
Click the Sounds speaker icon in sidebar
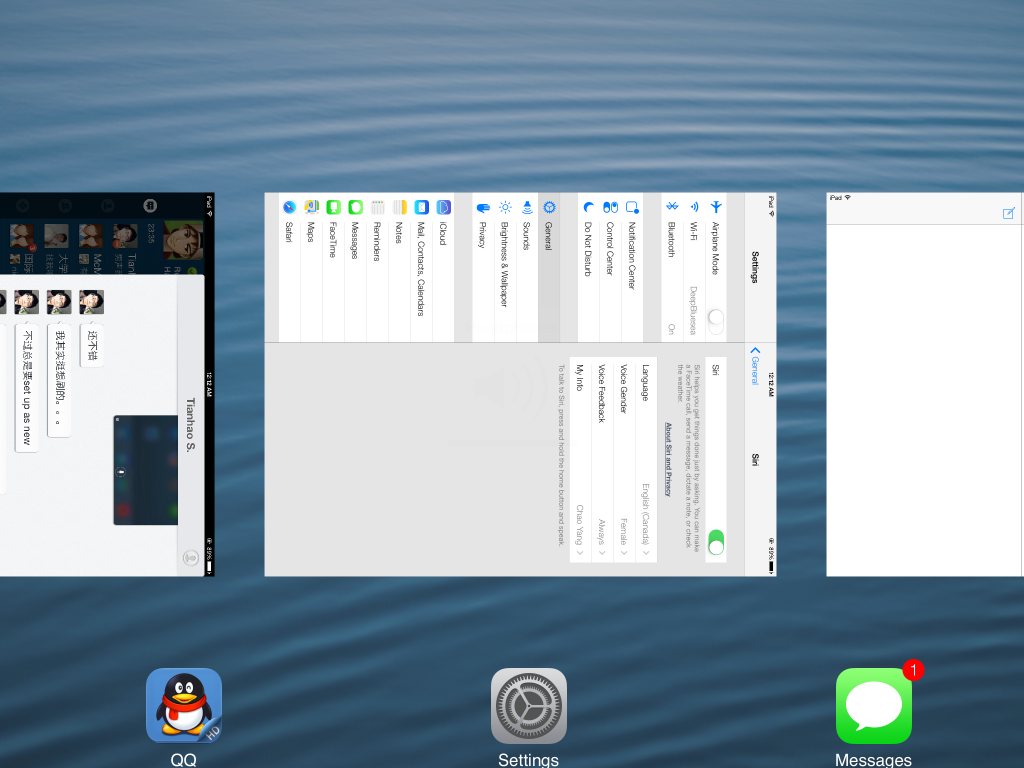tap(527, 207)
